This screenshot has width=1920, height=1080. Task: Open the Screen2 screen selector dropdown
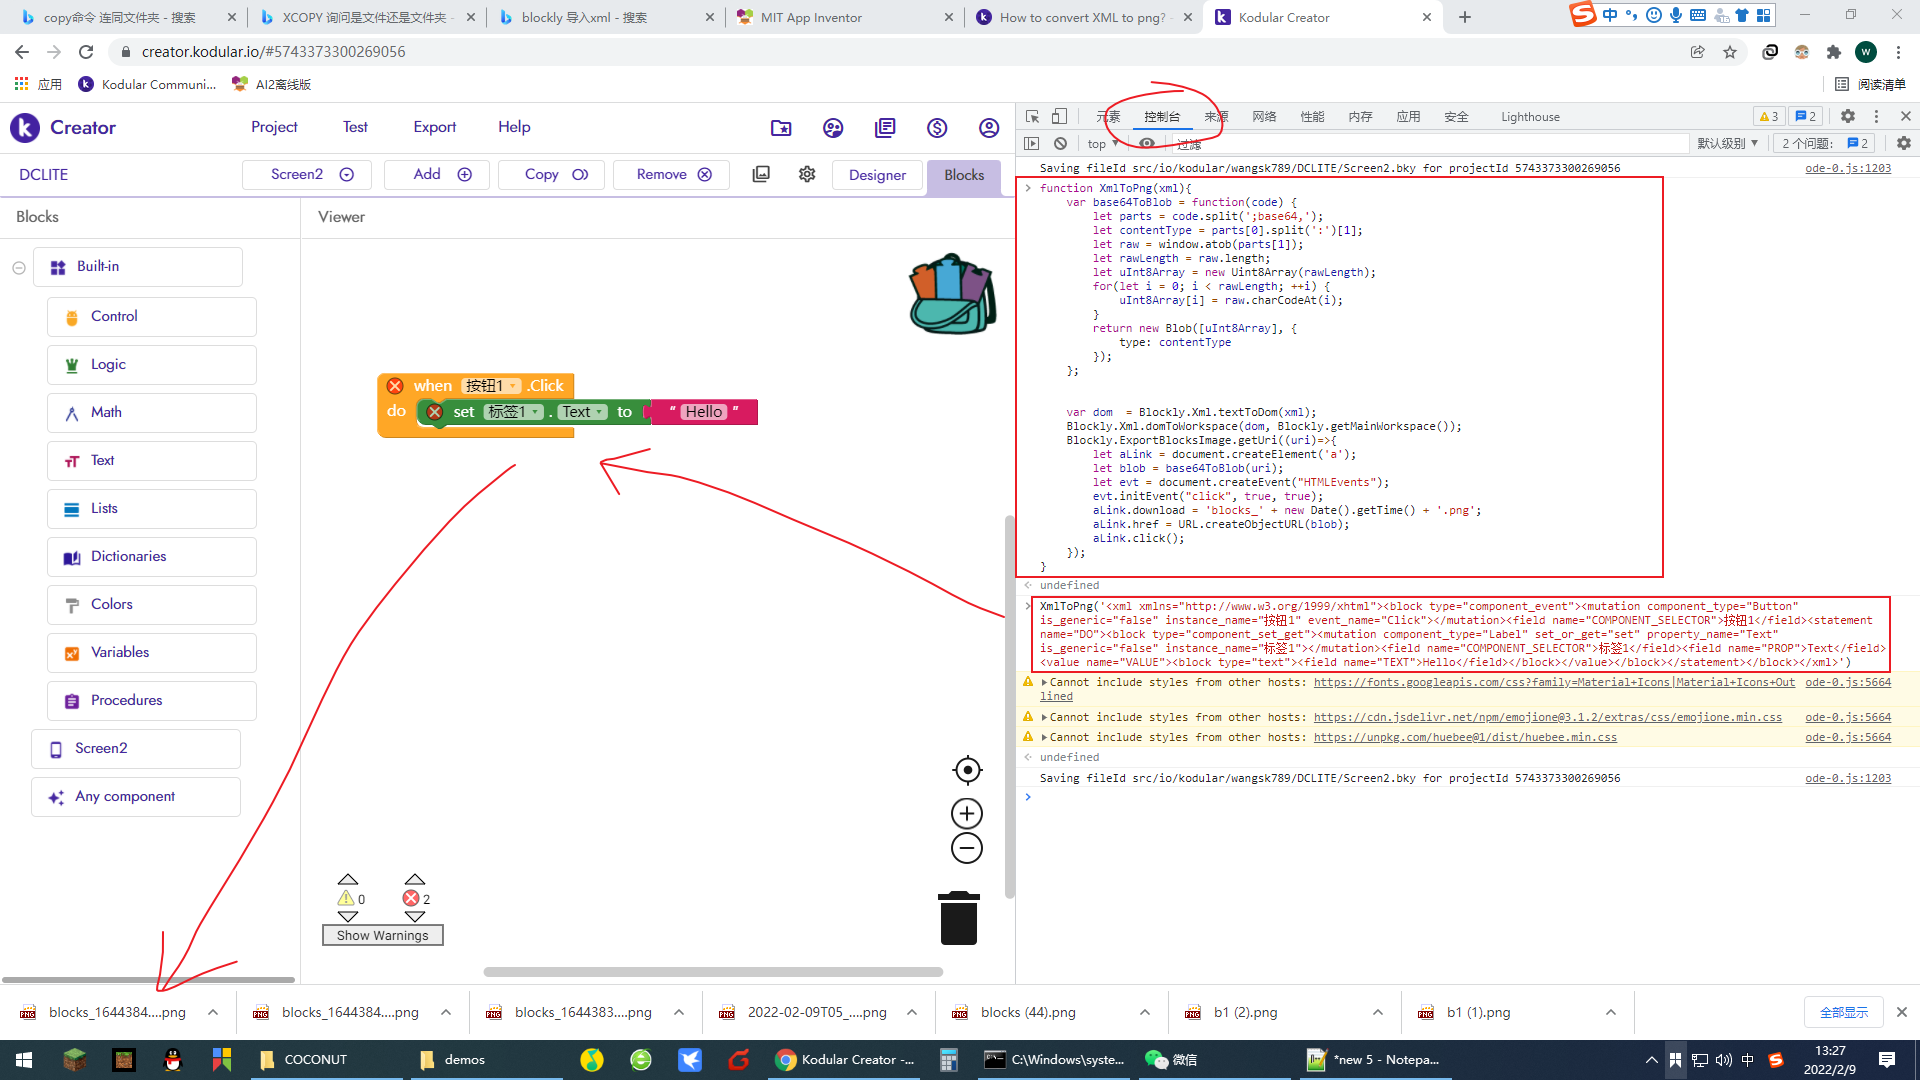click(x=307, y=174)
